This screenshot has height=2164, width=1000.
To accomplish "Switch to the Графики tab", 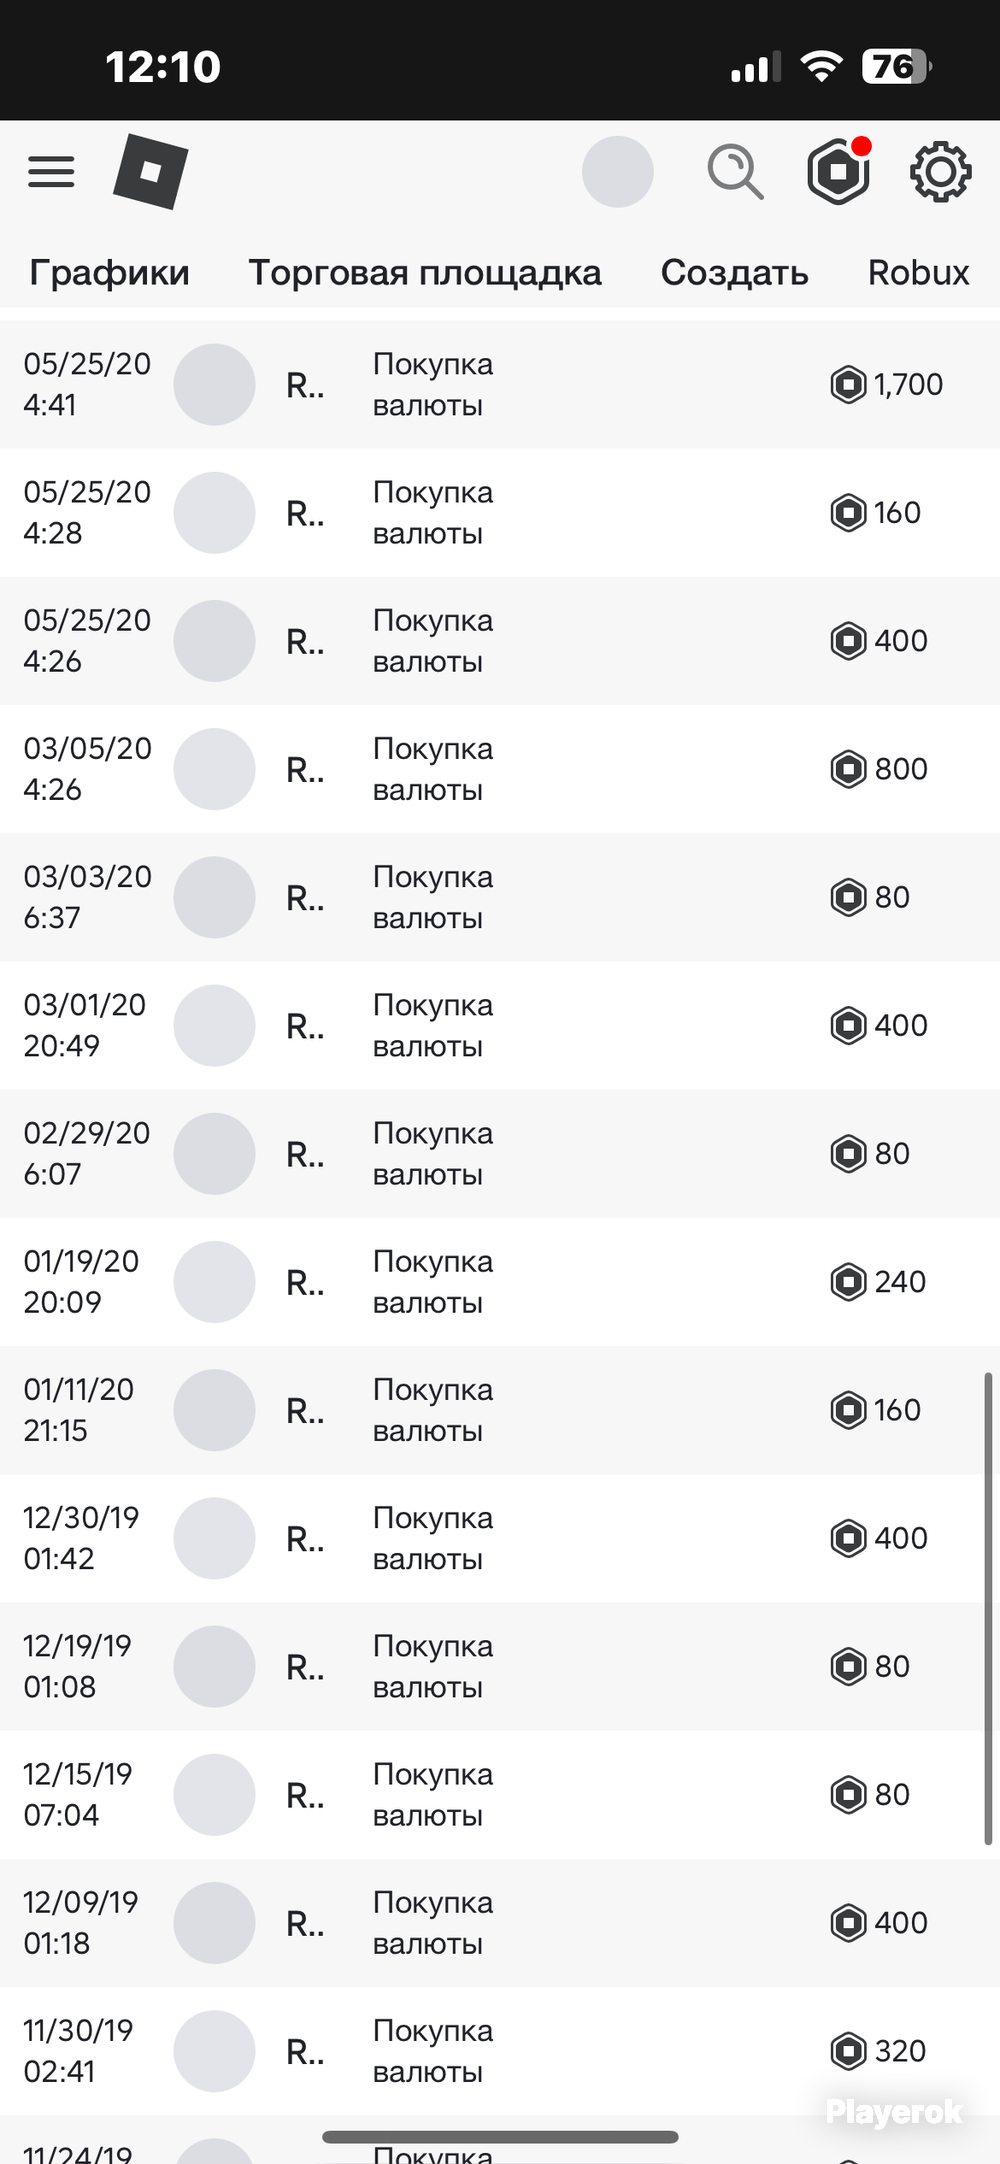I will coord(109,272).
